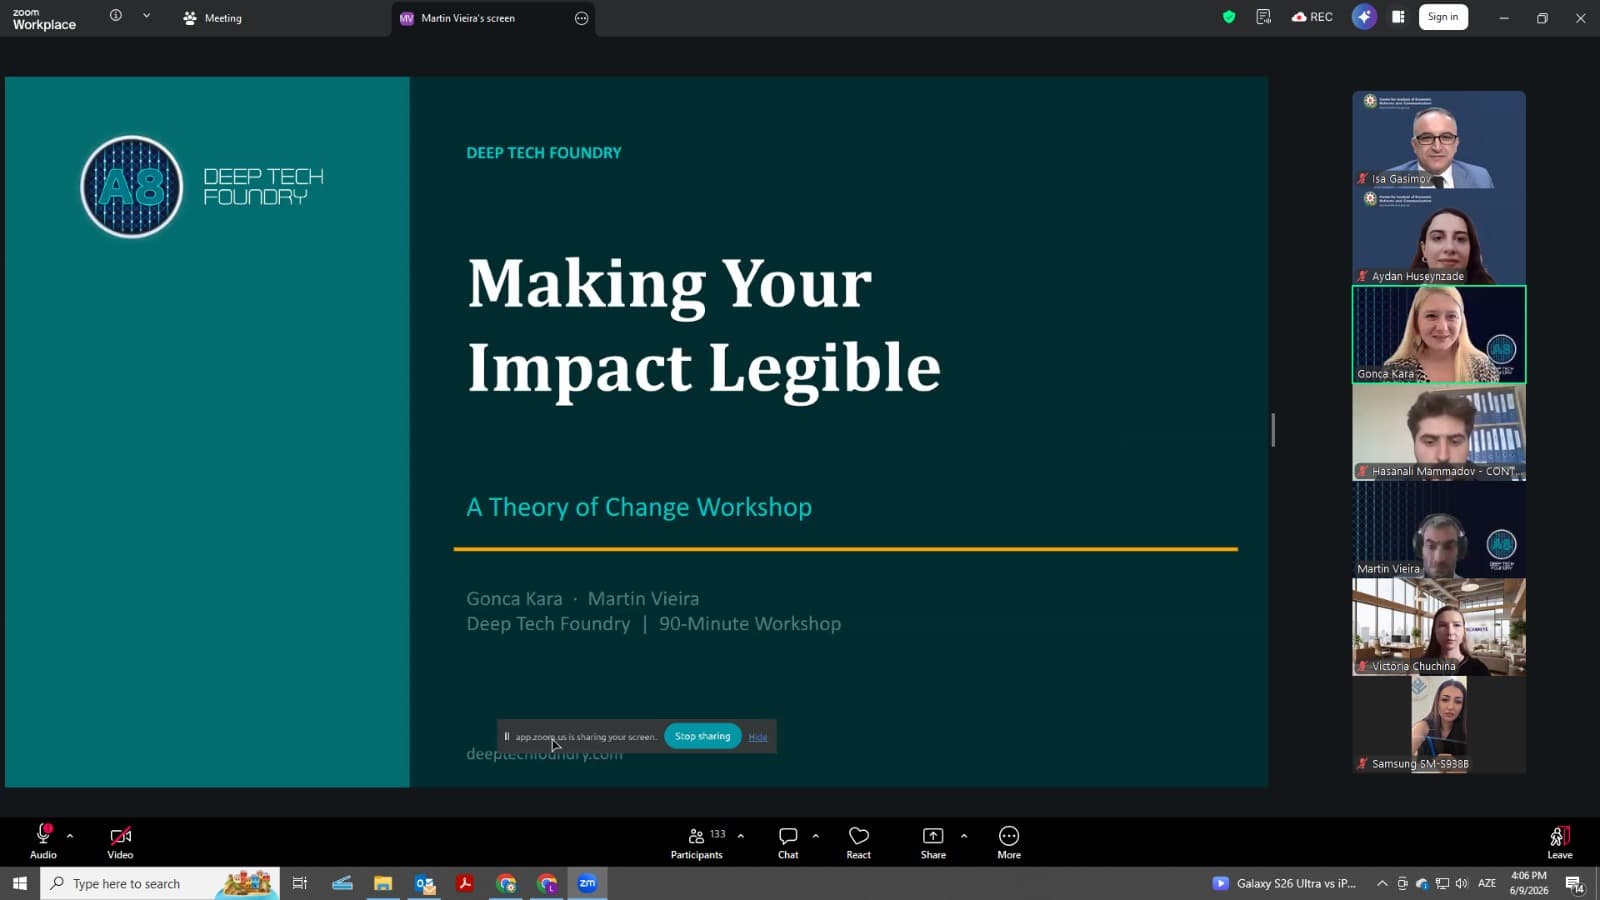Click the Share screen icon
This screenshot has width=1600, height=900.
933,842
